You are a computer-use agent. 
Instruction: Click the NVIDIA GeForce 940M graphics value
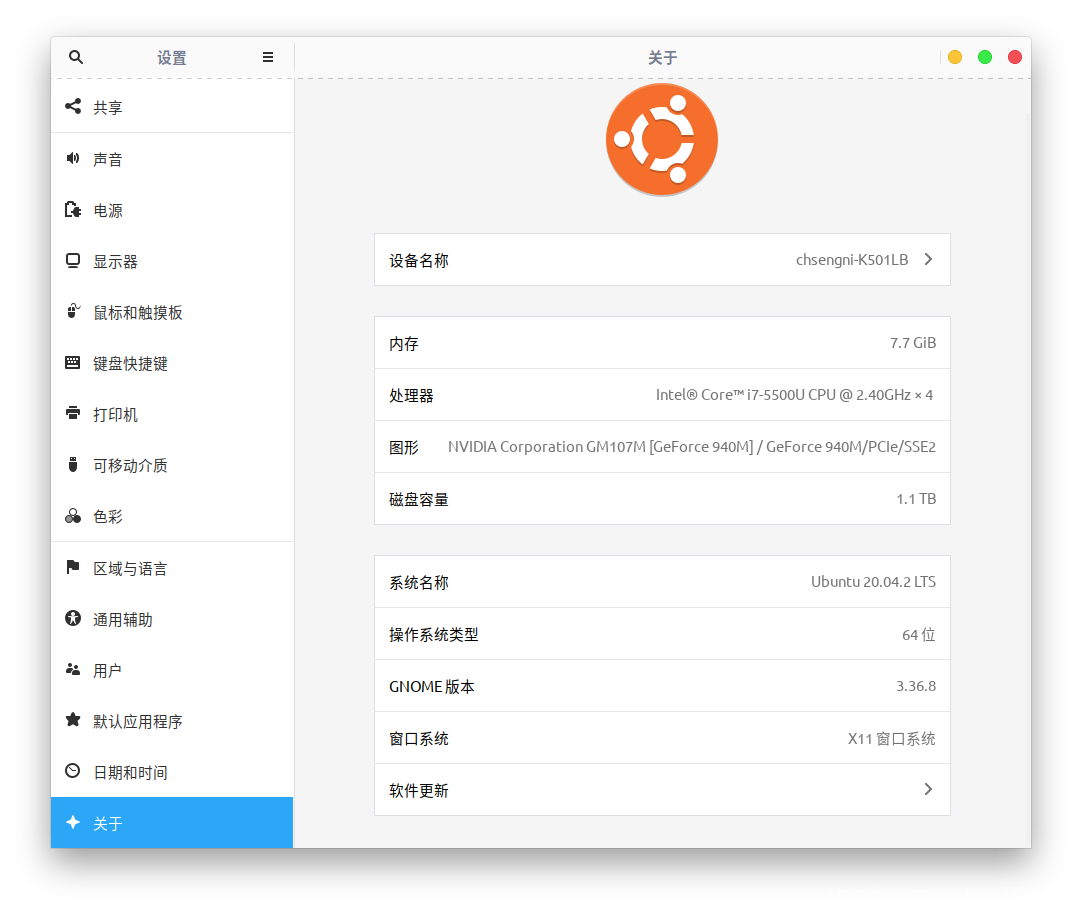[x=691, y=446]
